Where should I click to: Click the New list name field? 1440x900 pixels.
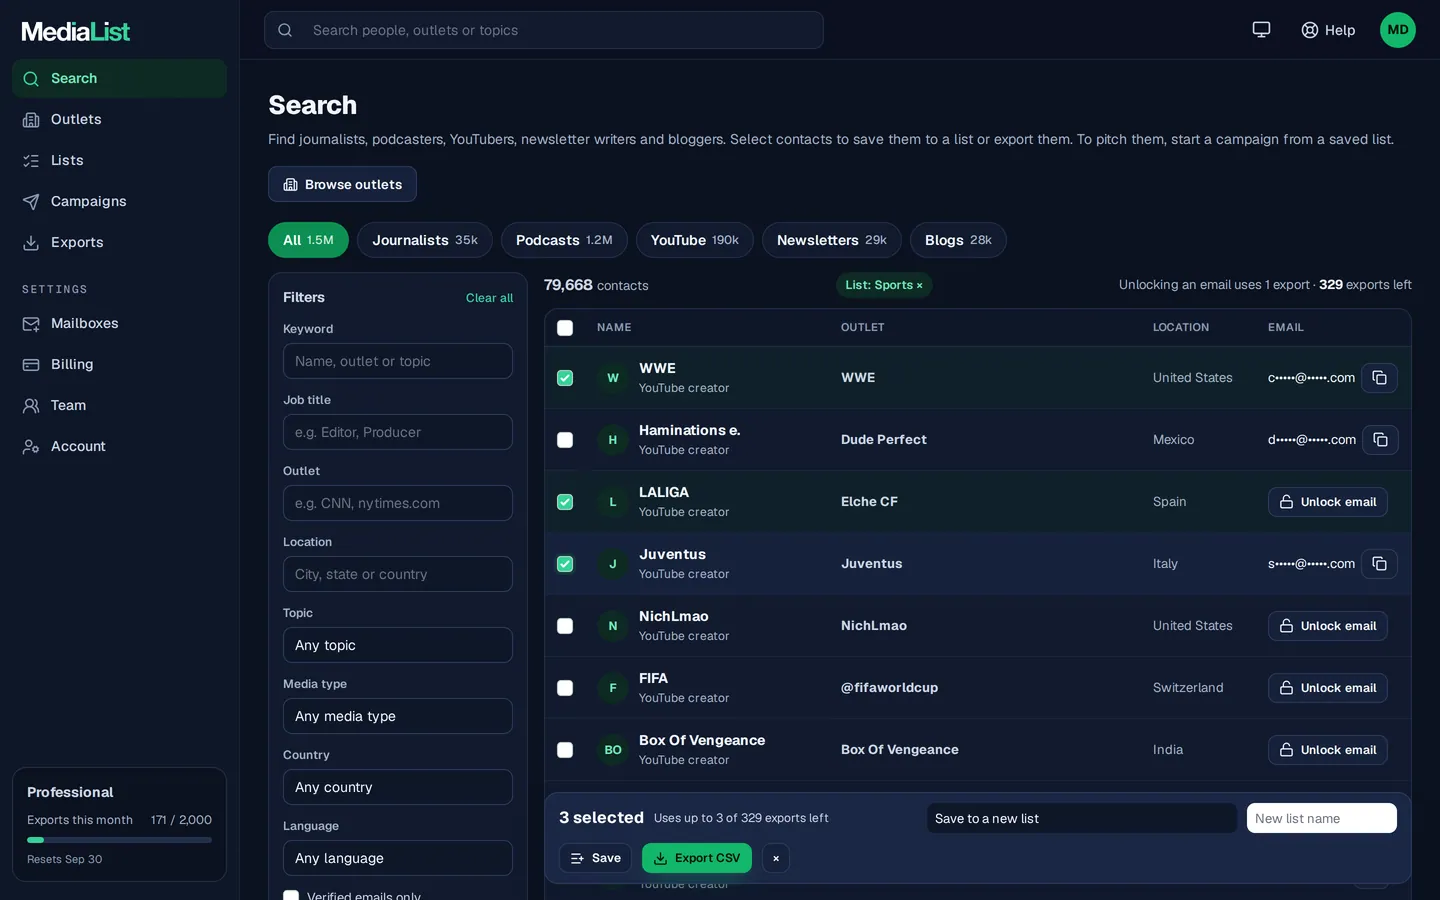(x=1322, y=818)
